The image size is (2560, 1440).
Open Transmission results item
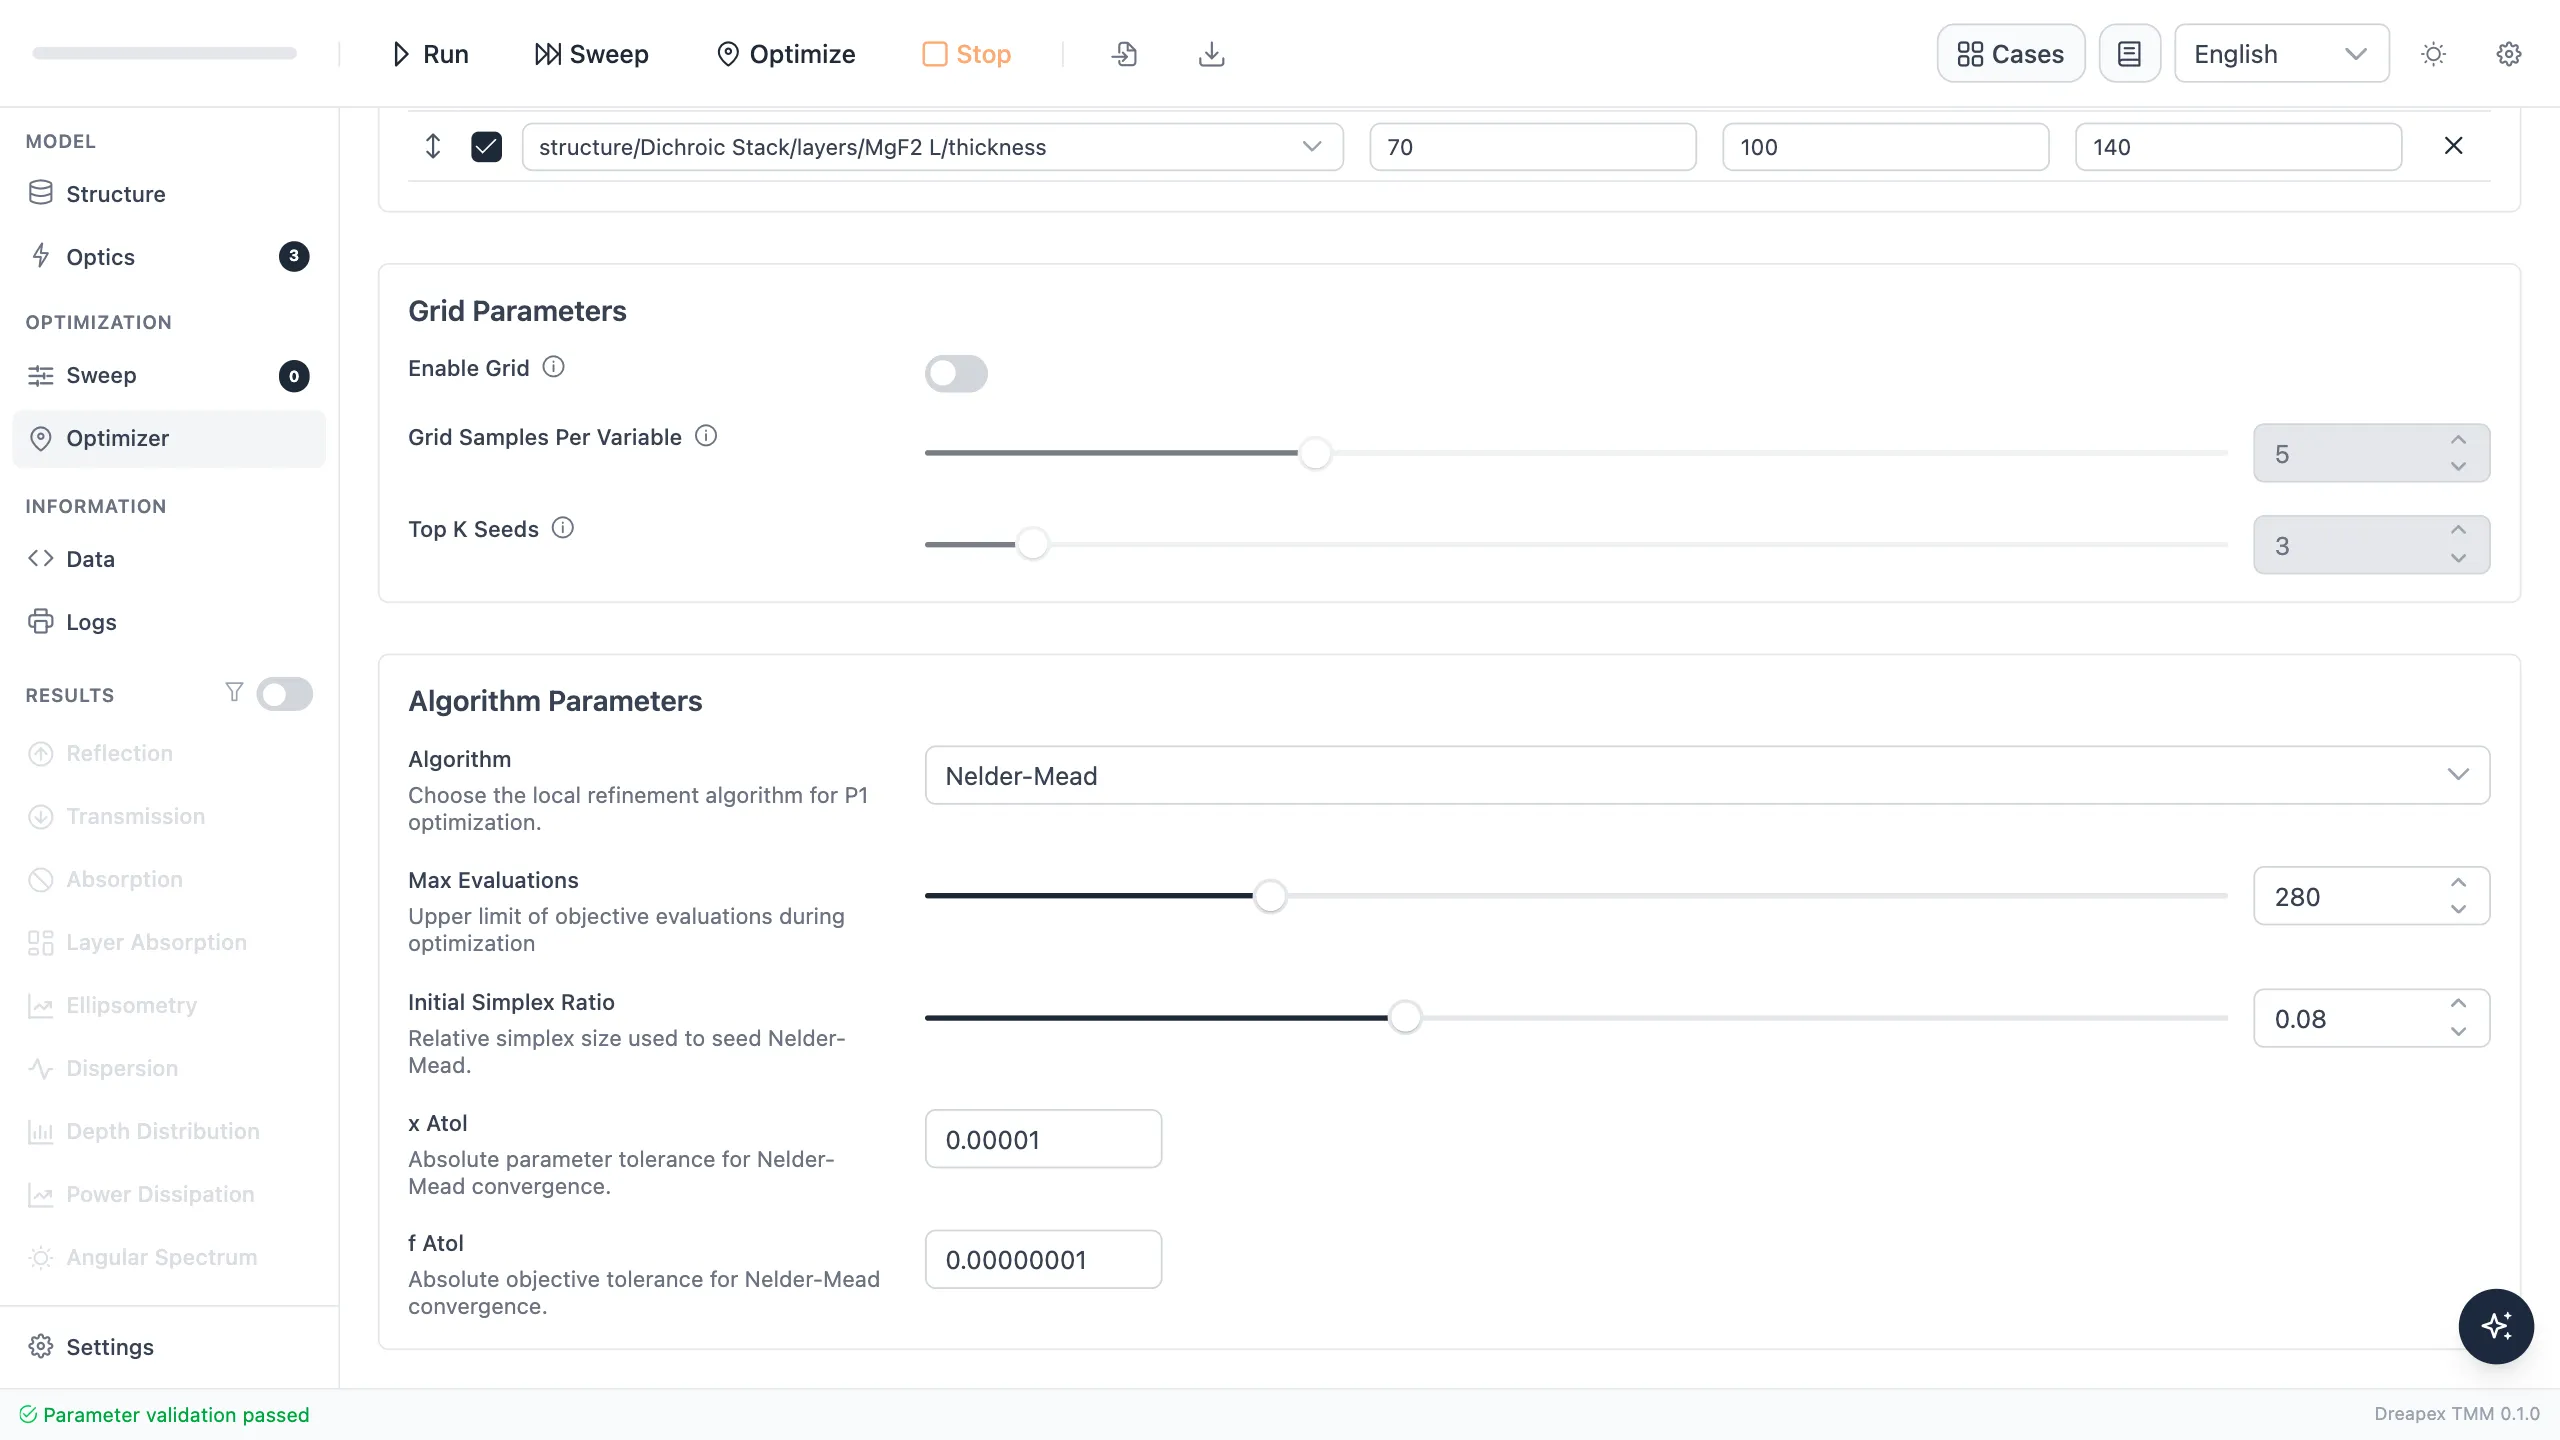tap(169, 817)
